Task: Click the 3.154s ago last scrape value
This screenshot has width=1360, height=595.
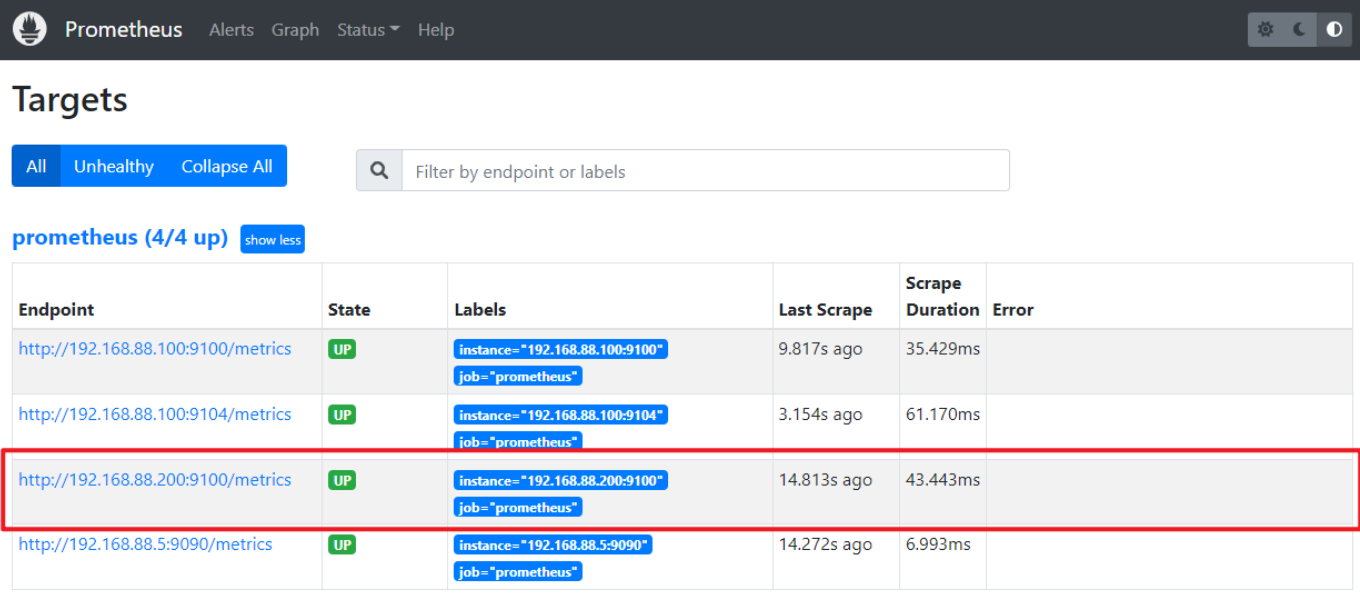Action: (820, 414)
